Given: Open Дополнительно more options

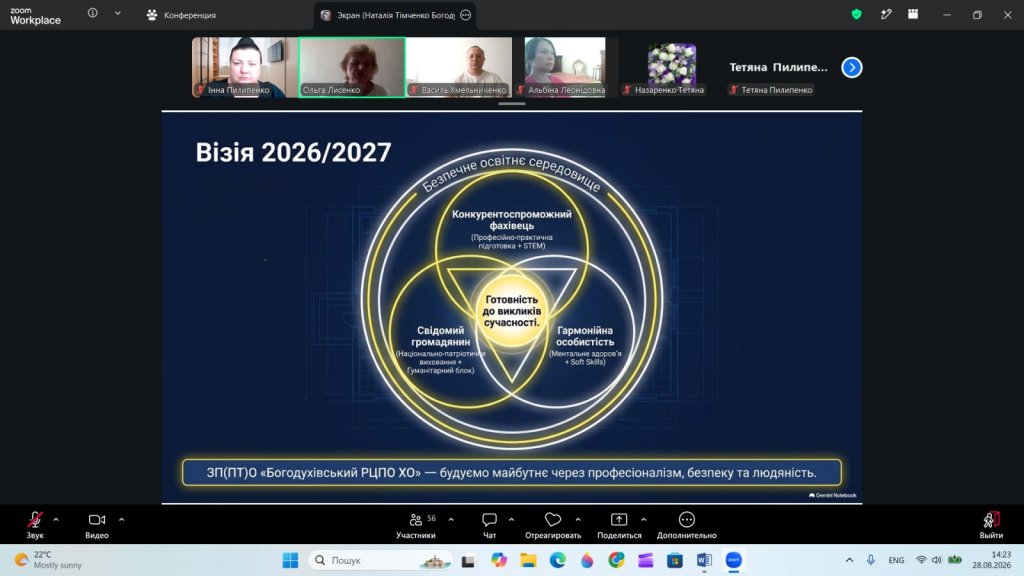Looking at the screenshot, I should pyautogui.click(x=686, y=525).
